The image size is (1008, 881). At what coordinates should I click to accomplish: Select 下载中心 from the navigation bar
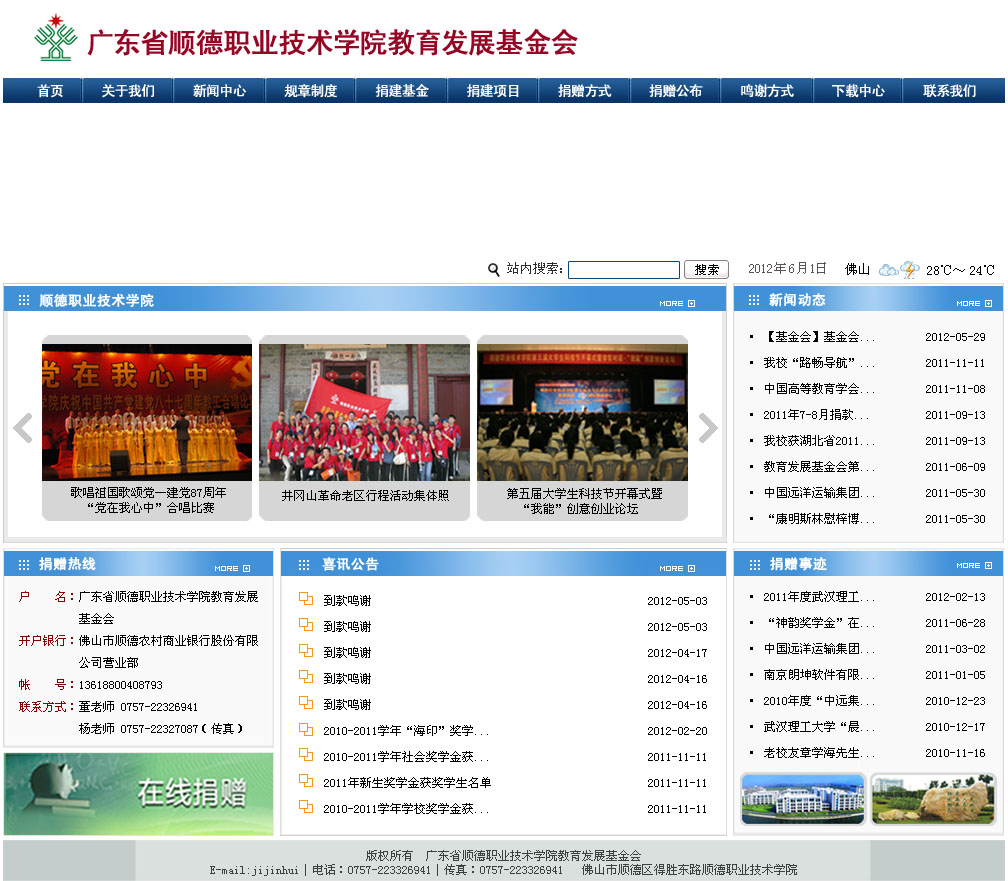857,91
